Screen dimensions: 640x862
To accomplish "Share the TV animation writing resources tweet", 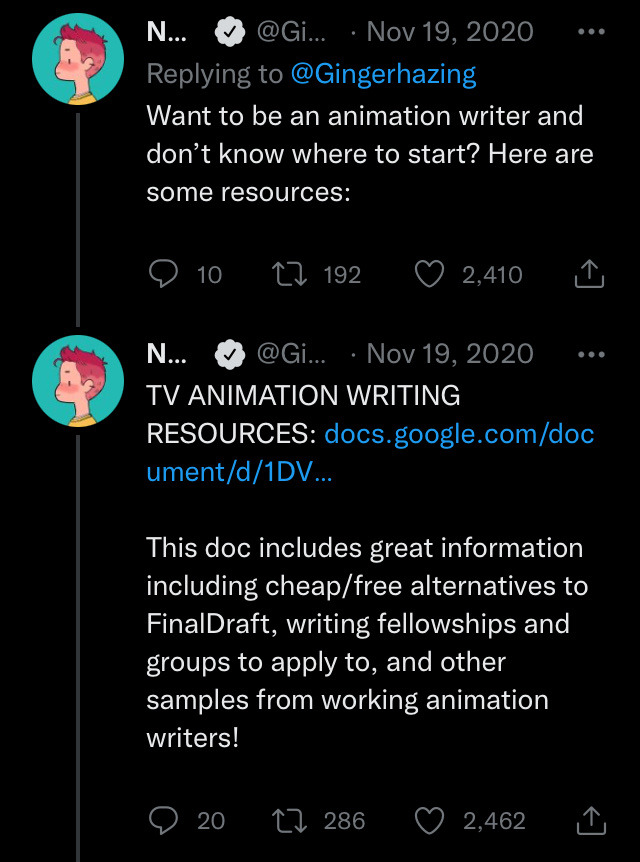I will [590, 821].
